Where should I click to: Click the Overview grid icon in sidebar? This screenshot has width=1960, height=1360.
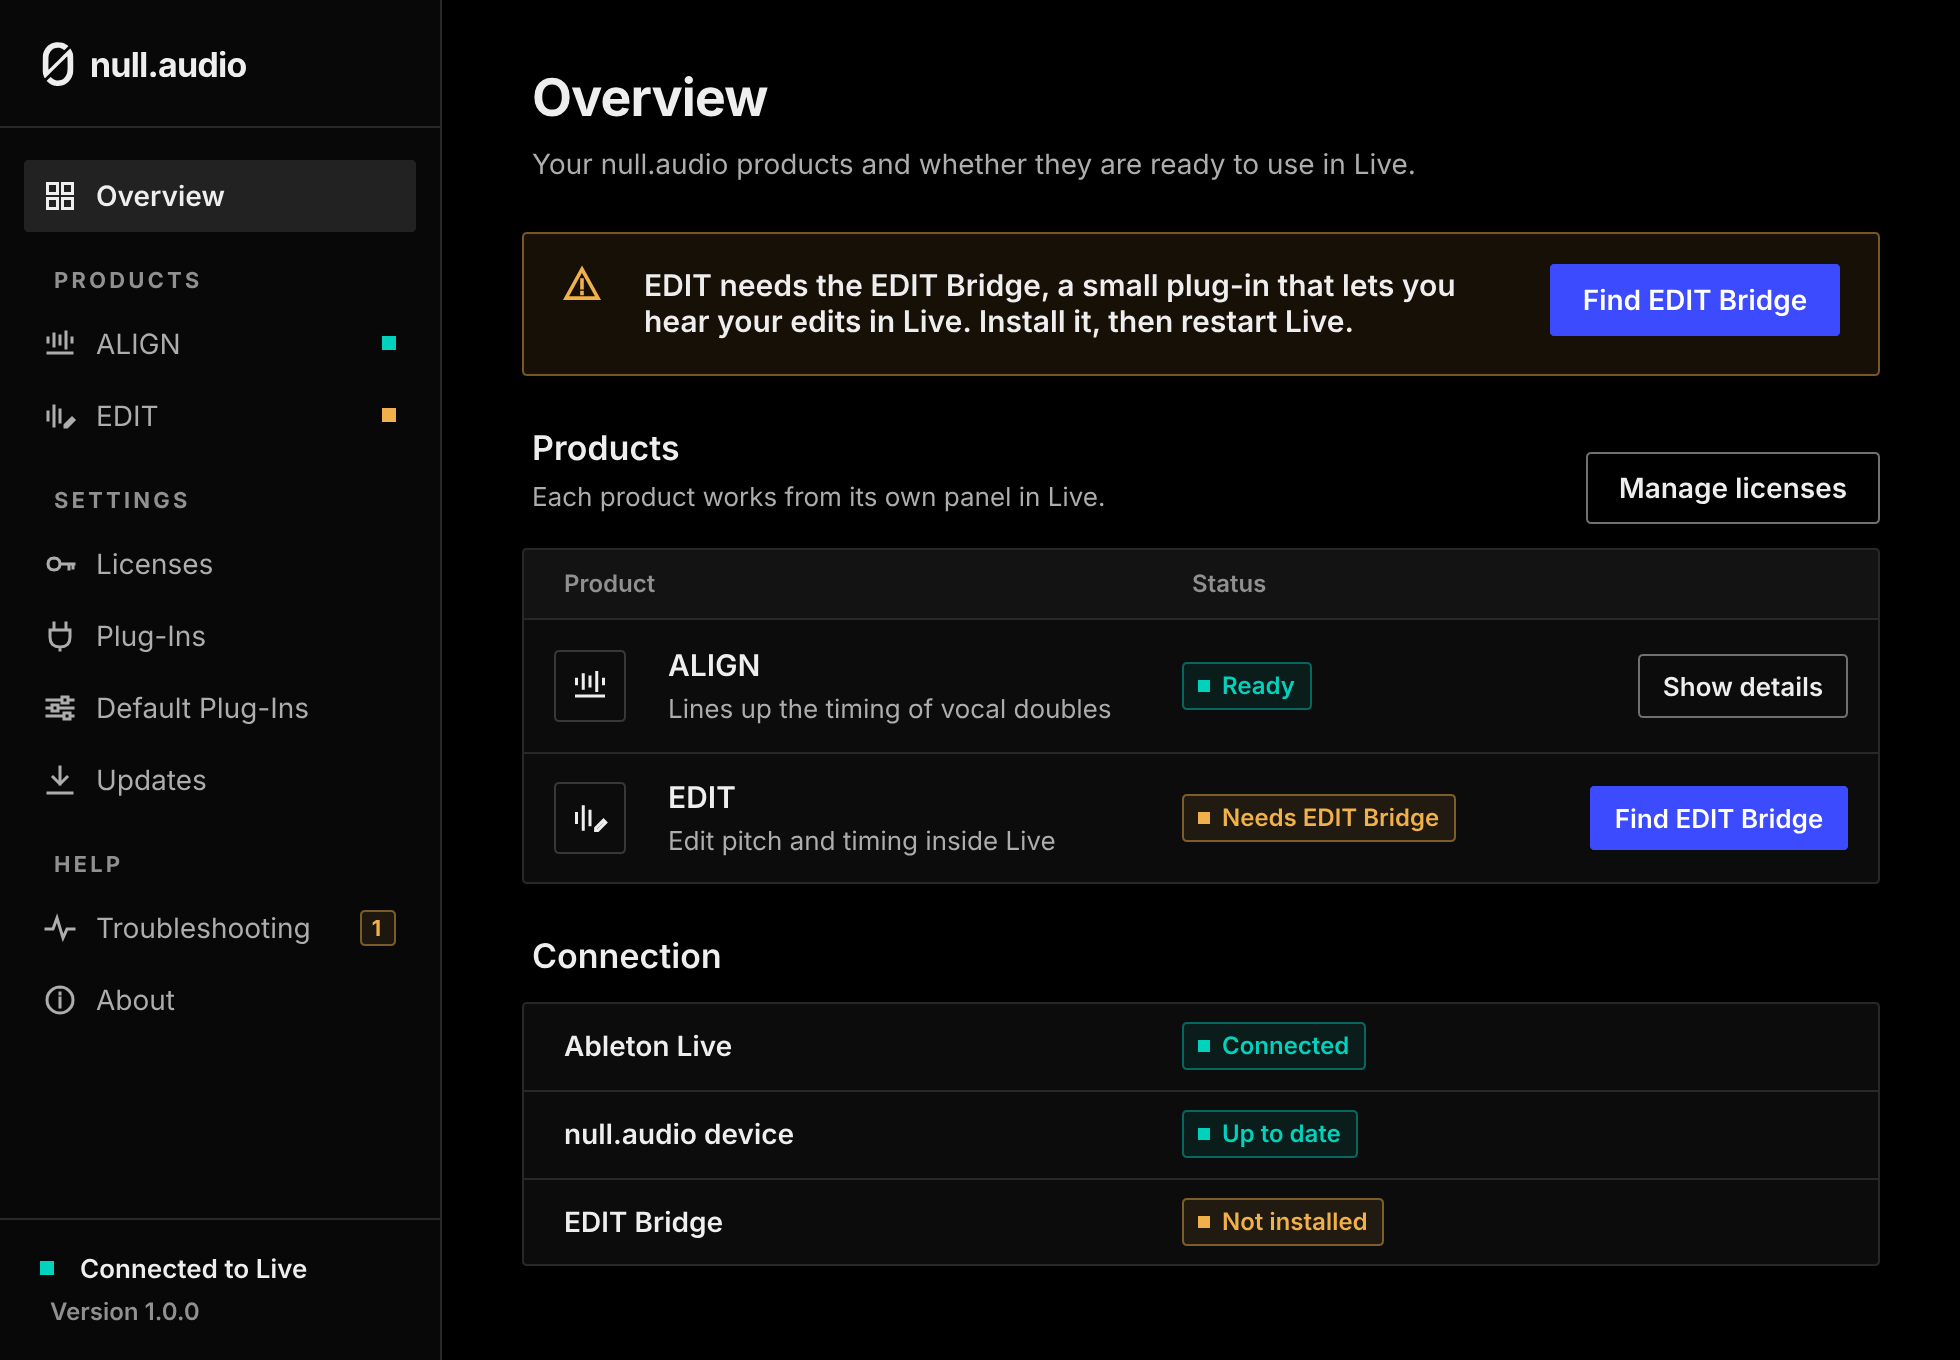tap(60, 196)
